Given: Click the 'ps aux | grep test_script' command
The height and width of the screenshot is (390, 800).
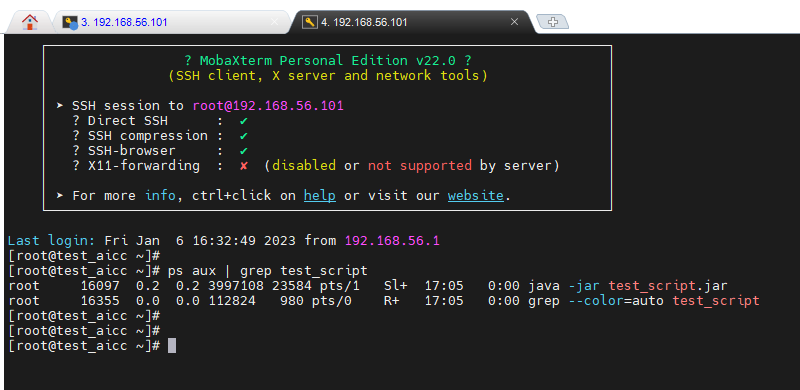Looking at the screenshot, I should coord(267,271).
